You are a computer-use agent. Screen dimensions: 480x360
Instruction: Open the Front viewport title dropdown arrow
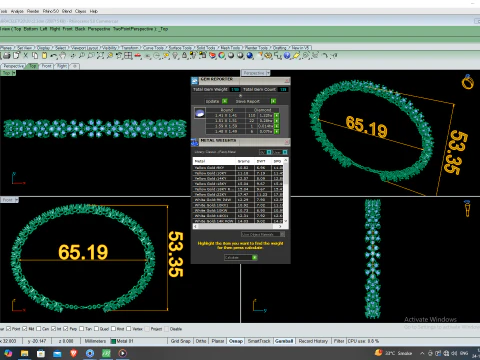coord(17,200)
